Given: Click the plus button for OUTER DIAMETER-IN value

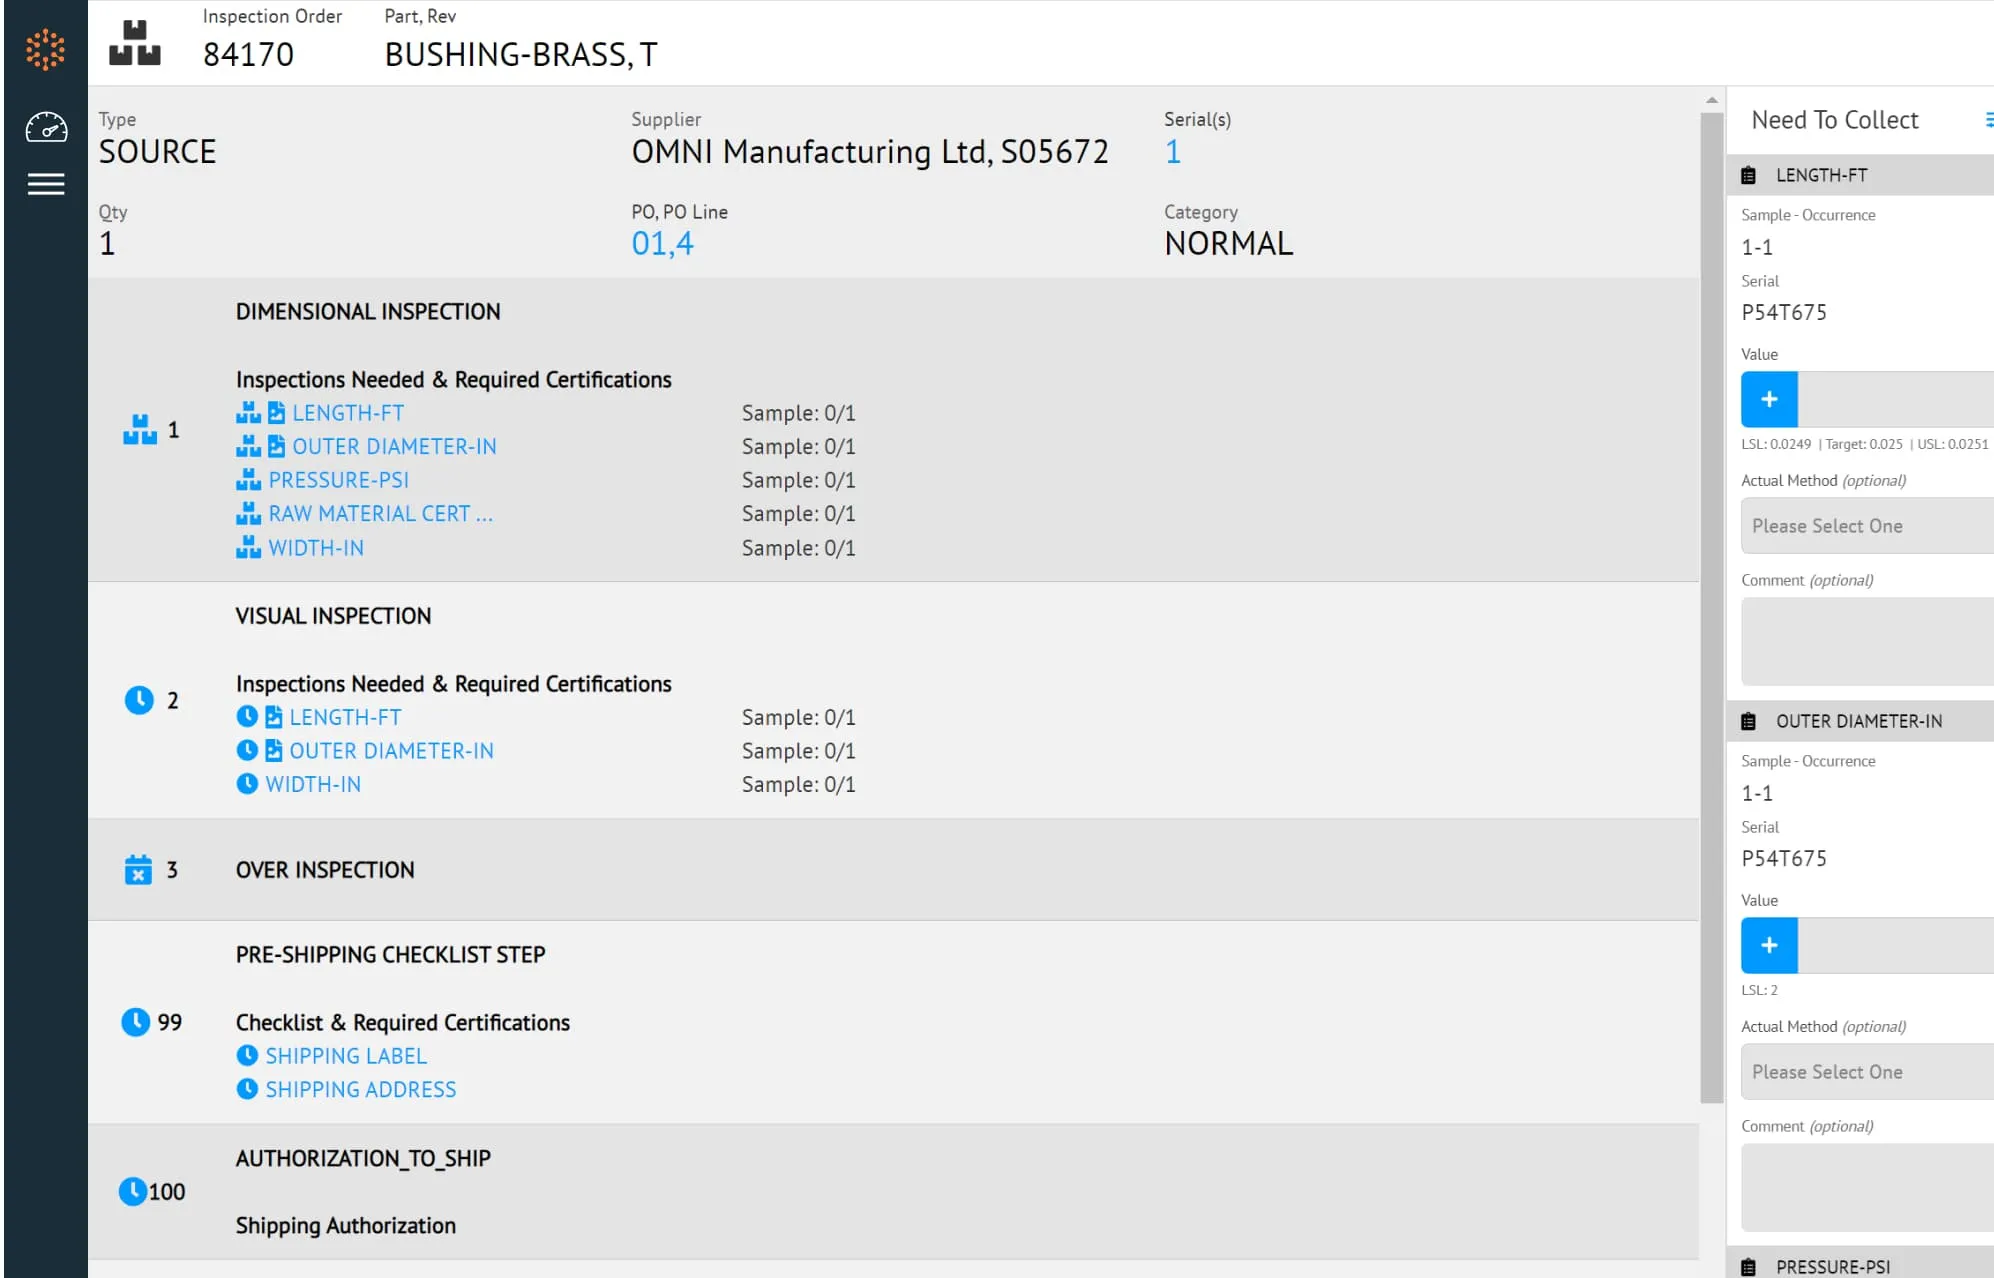Looking at the screenshot, I should (x=1769, y=945).
